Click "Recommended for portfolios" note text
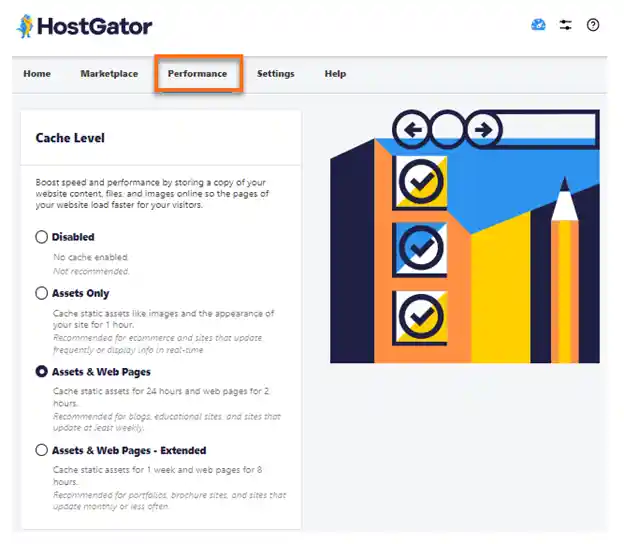The image size is (624, 544). [x=170, y=501]
